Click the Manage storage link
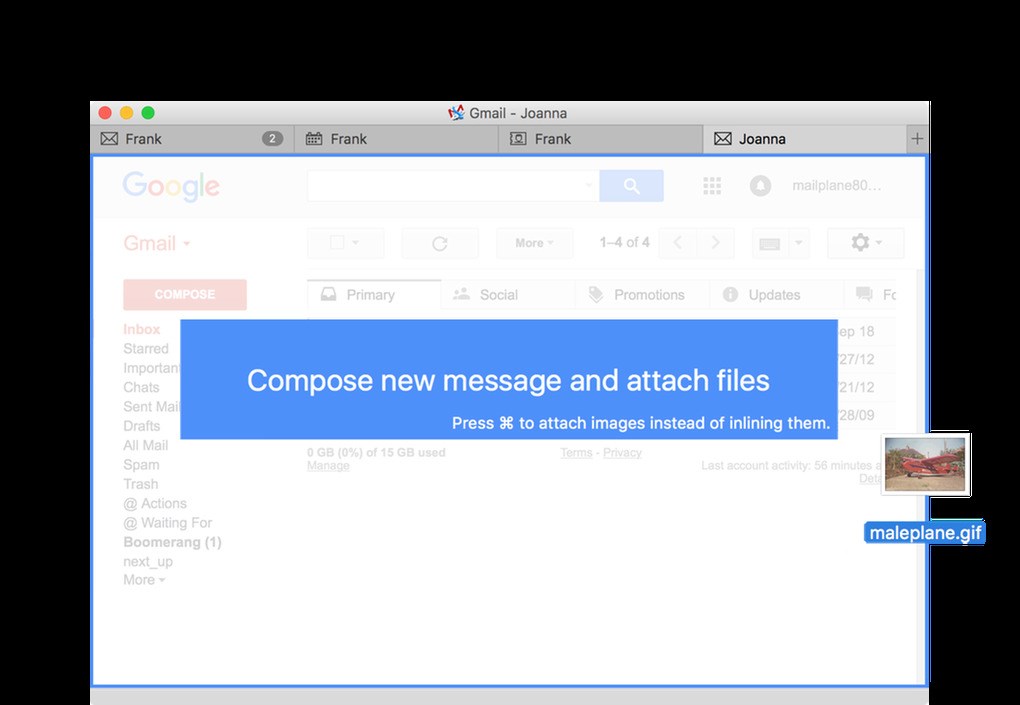 tap(329, 466)
